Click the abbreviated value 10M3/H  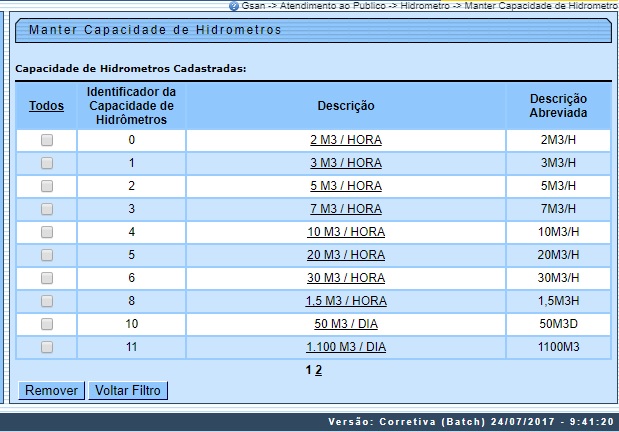coord(558,232)
